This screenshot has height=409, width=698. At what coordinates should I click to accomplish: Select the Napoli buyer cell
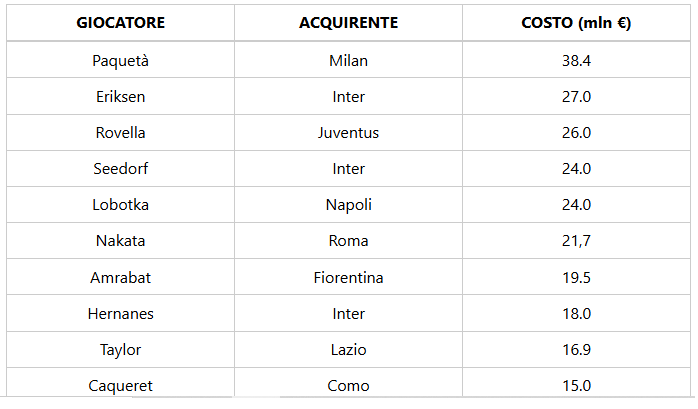point(348,205)
